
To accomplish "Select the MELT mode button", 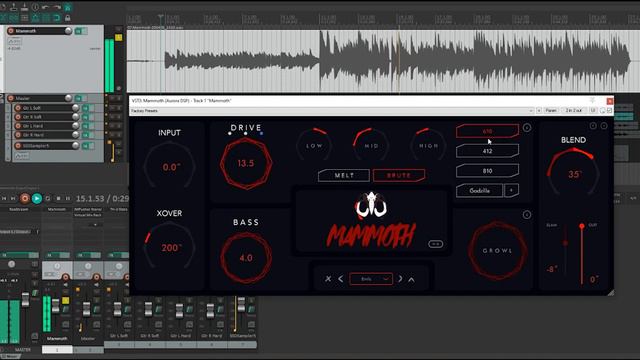I will click(344, 176).
